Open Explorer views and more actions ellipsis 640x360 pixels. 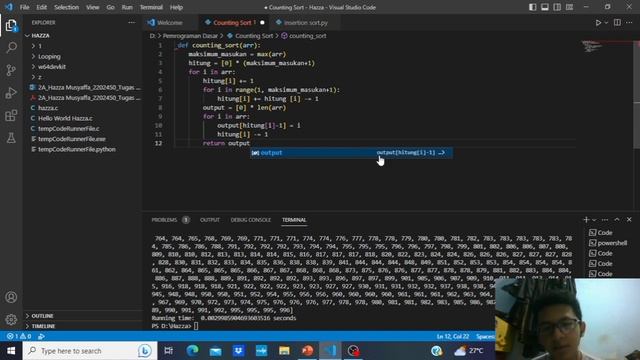[x=131, y=22]
